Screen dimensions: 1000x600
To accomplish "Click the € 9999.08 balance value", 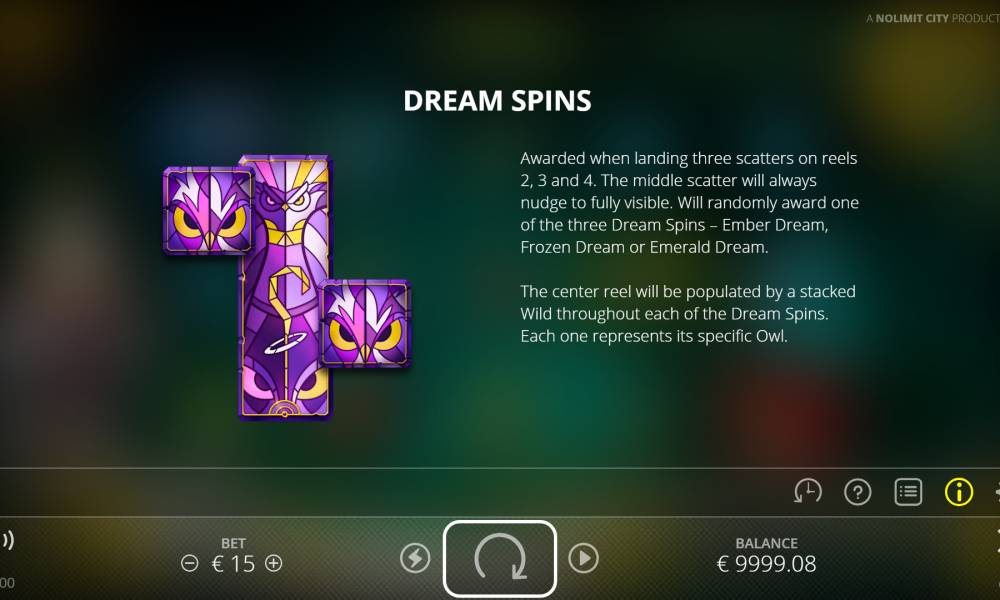I will (x=766, y=564).
